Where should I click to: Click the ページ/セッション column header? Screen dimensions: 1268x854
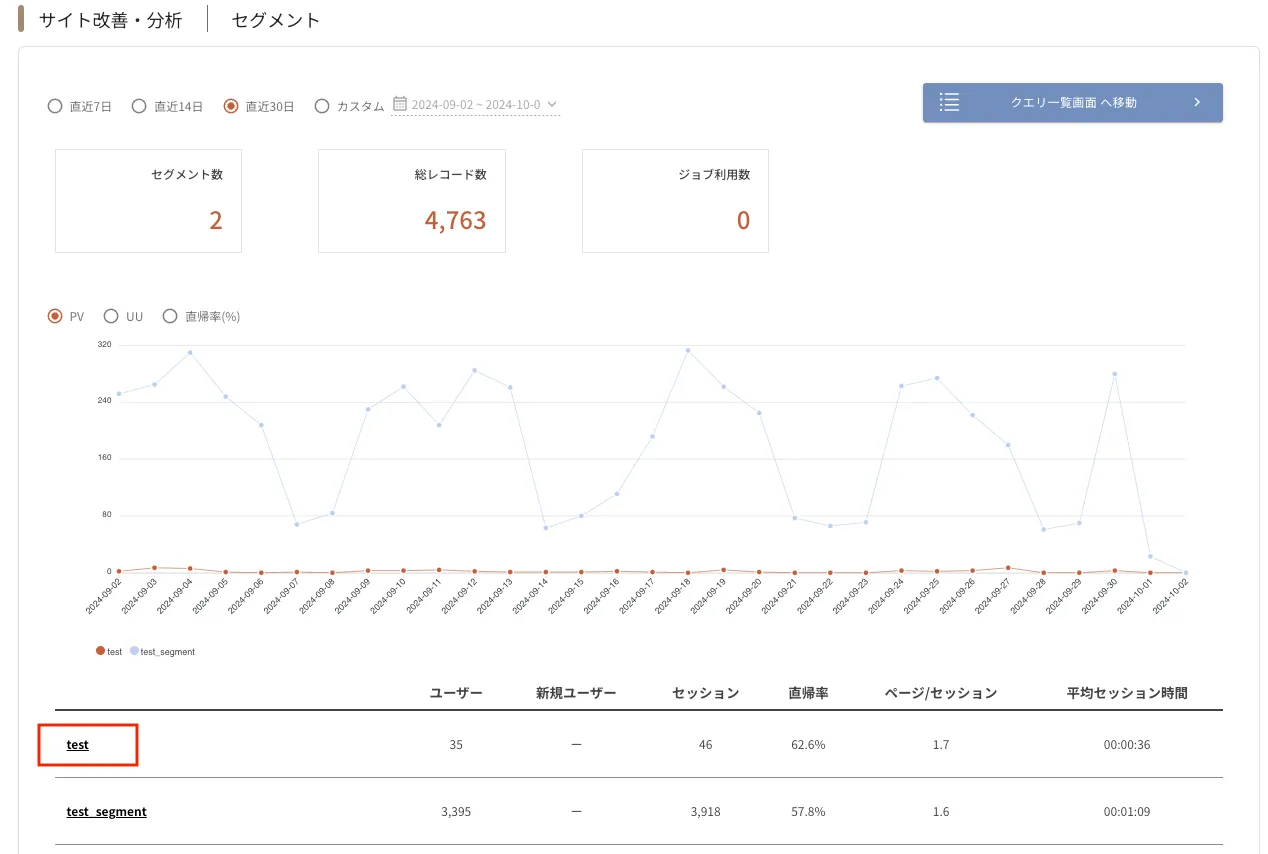click(x=940, y=693)
